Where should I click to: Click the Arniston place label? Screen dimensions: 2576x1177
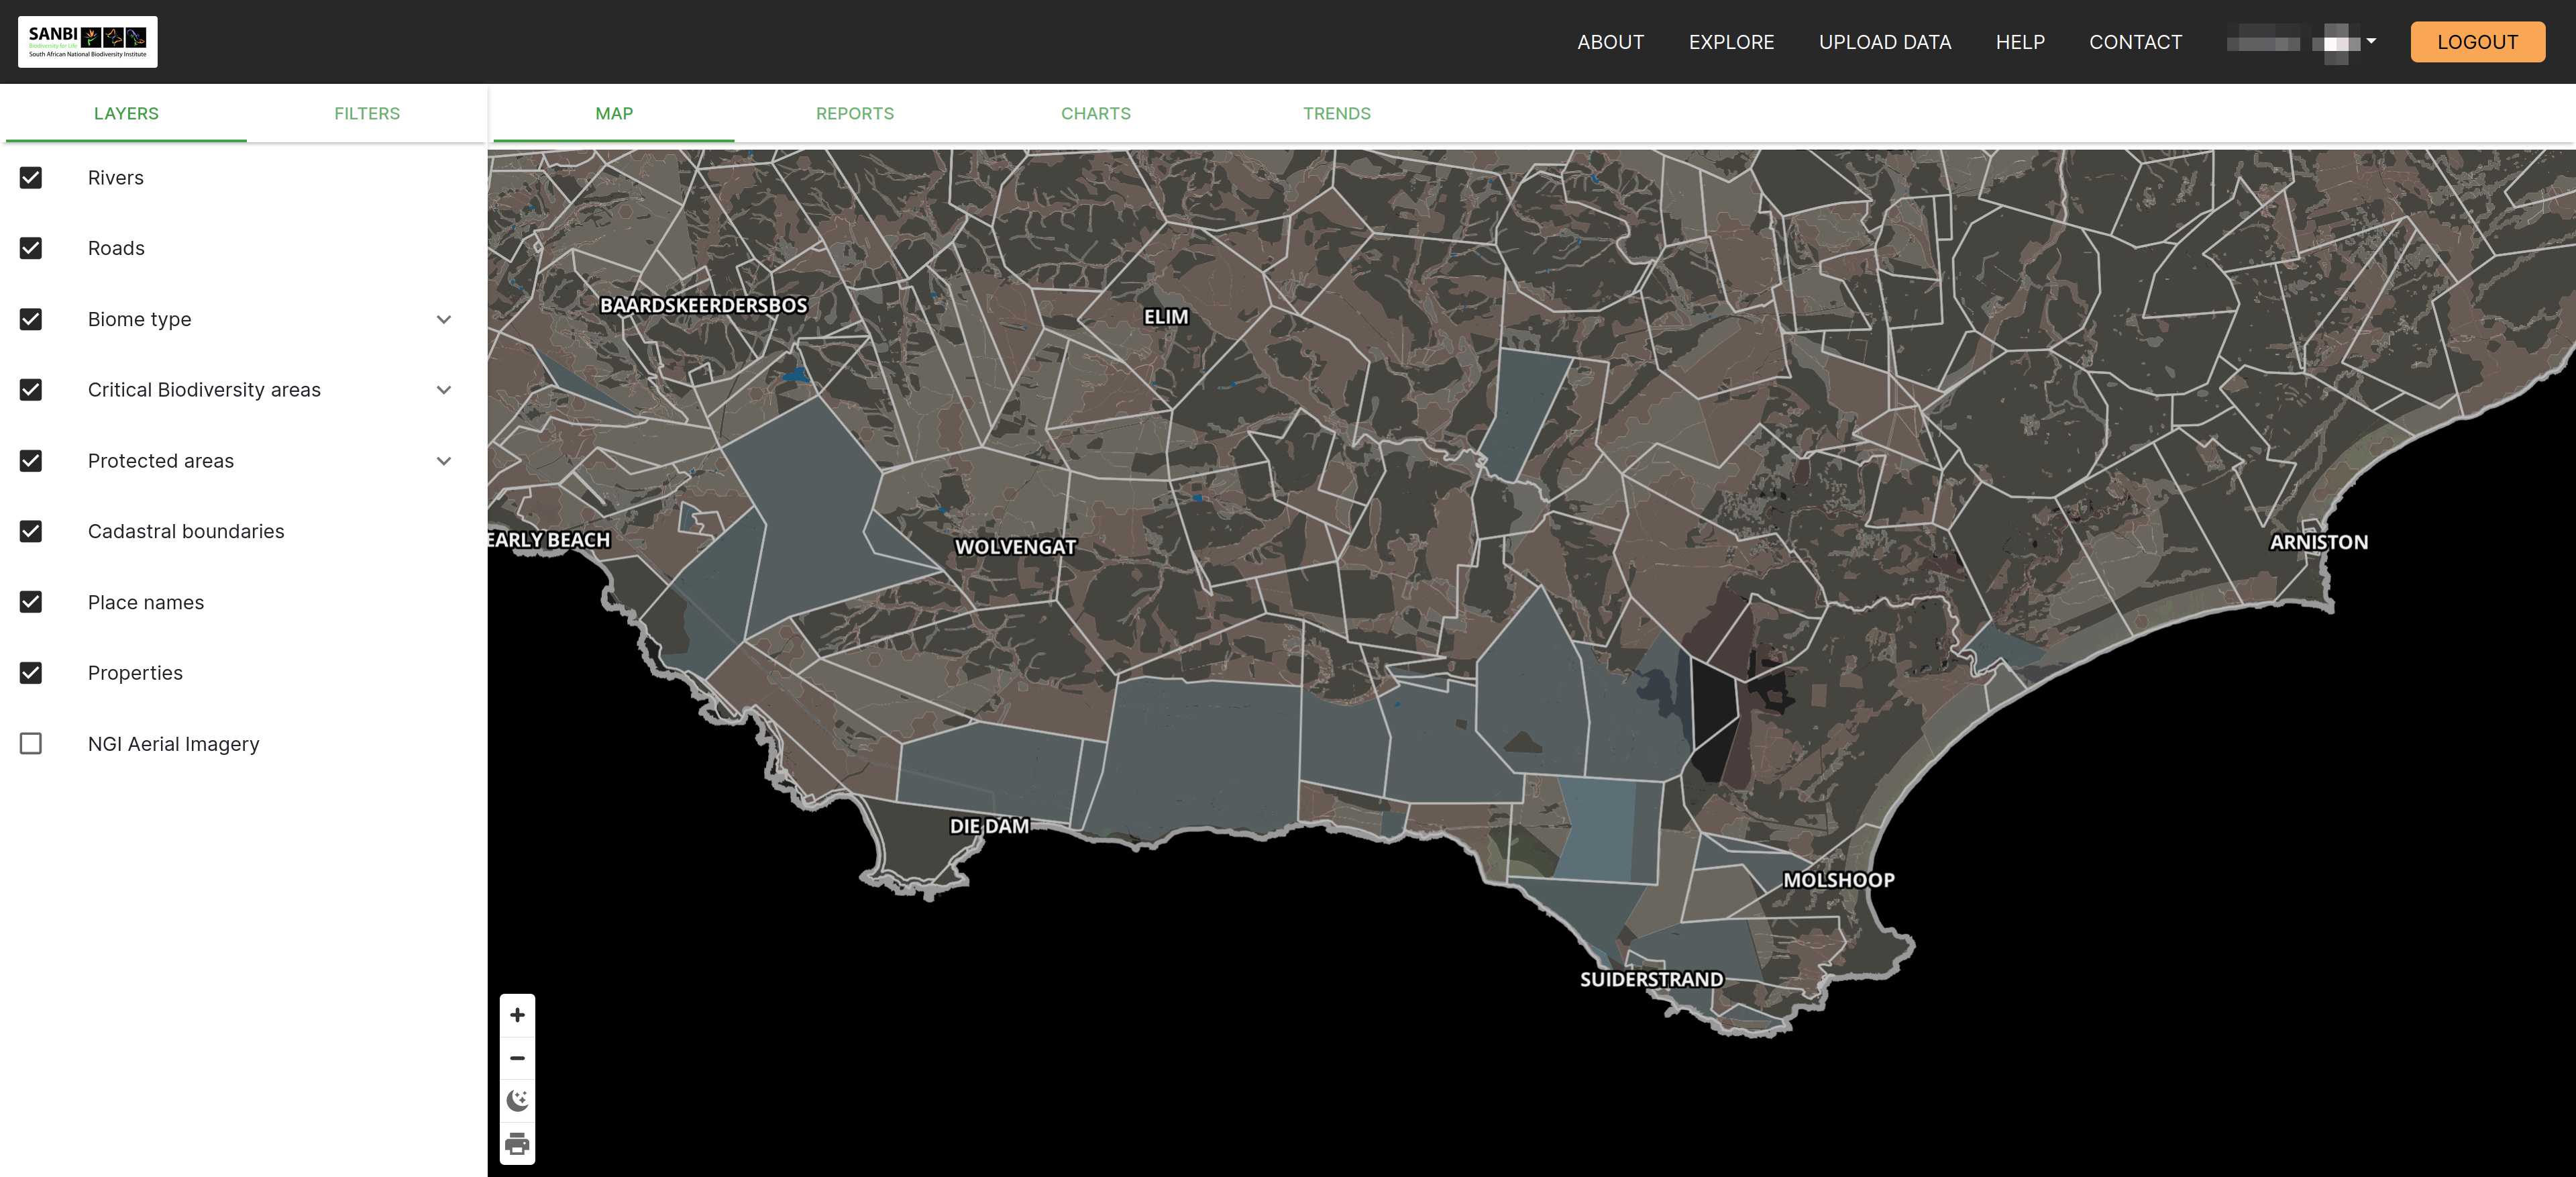pyautogui.click(x=2318, y=542)
